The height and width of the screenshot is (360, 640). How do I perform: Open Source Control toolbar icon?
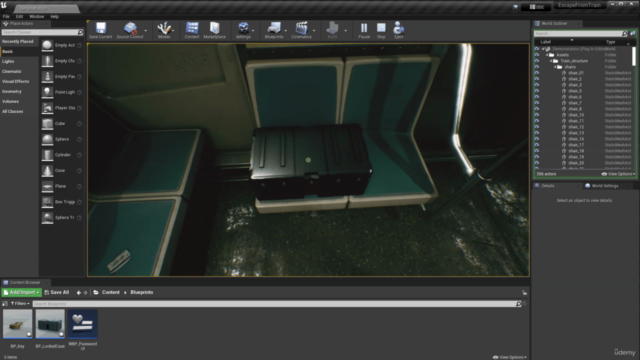click(x=130, y=28)
